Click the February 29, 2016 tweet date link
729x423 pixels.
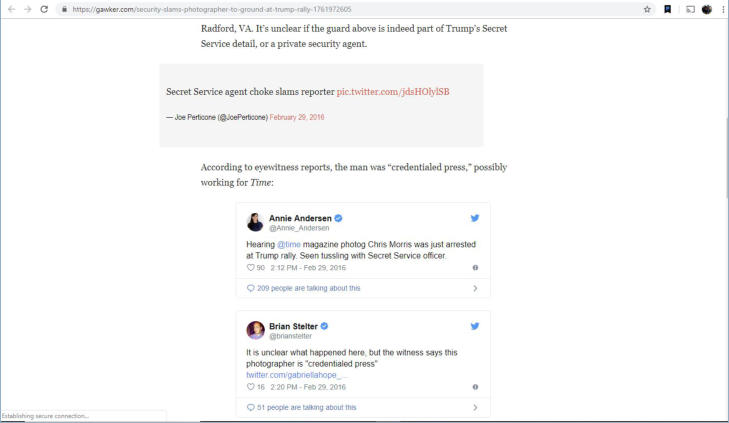point(297,117)
